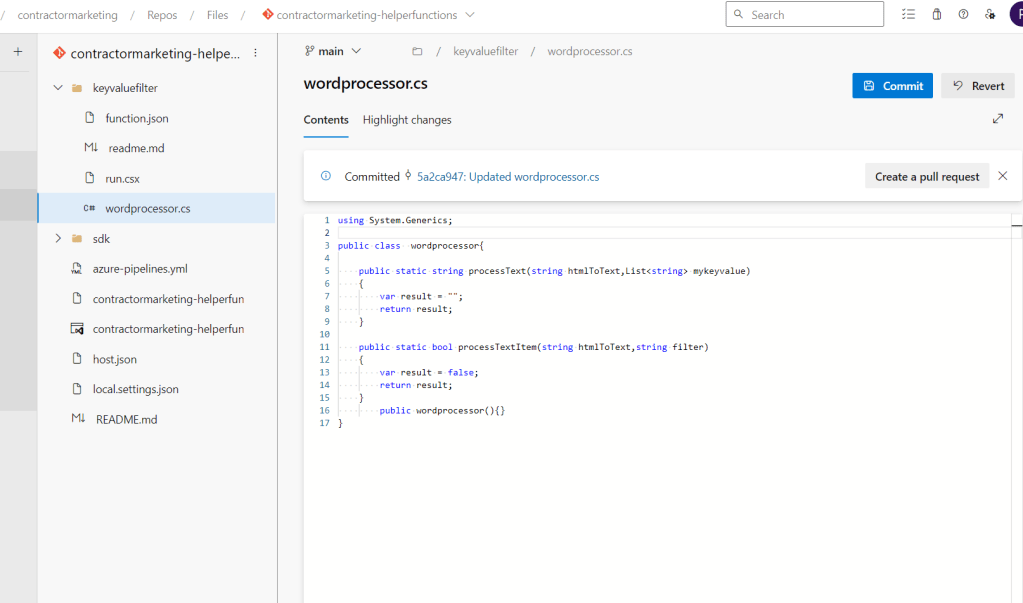Click code line 11 processTextItem declaration
Viewport: 1023px width, 603px height.
(x=533, y=347)
